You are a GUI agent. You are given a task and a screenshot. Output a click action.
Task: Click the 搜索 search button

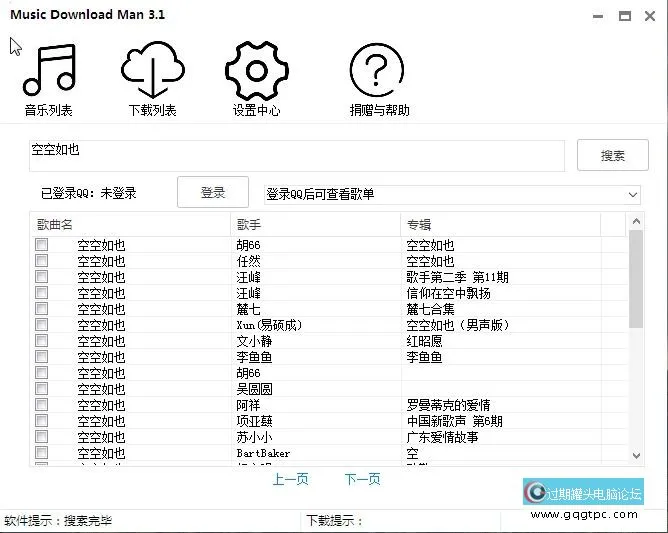coord(613,155)
